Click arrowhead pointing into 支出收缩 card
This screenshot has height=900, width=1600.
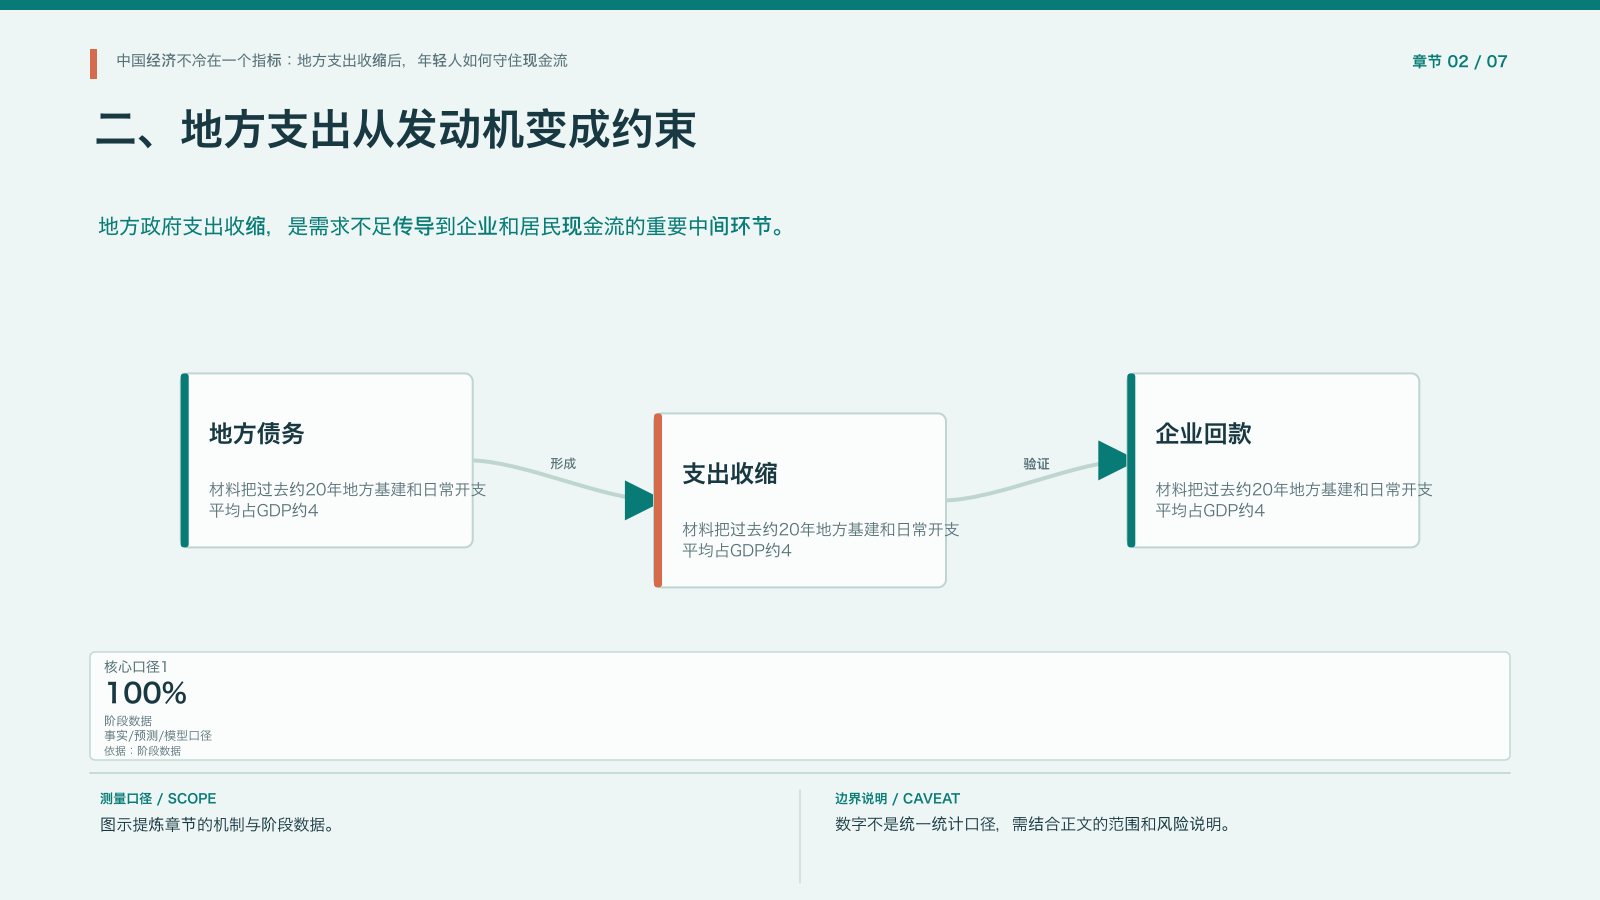click(639, 500)
